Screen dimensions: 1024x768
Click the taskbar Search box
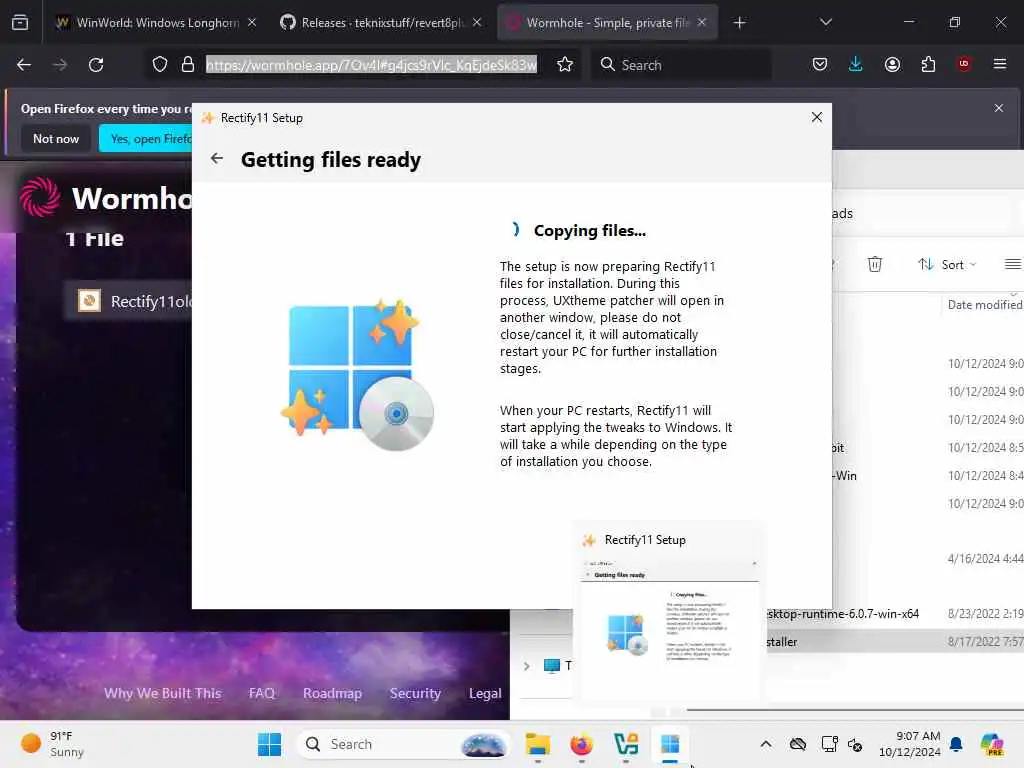403,744
